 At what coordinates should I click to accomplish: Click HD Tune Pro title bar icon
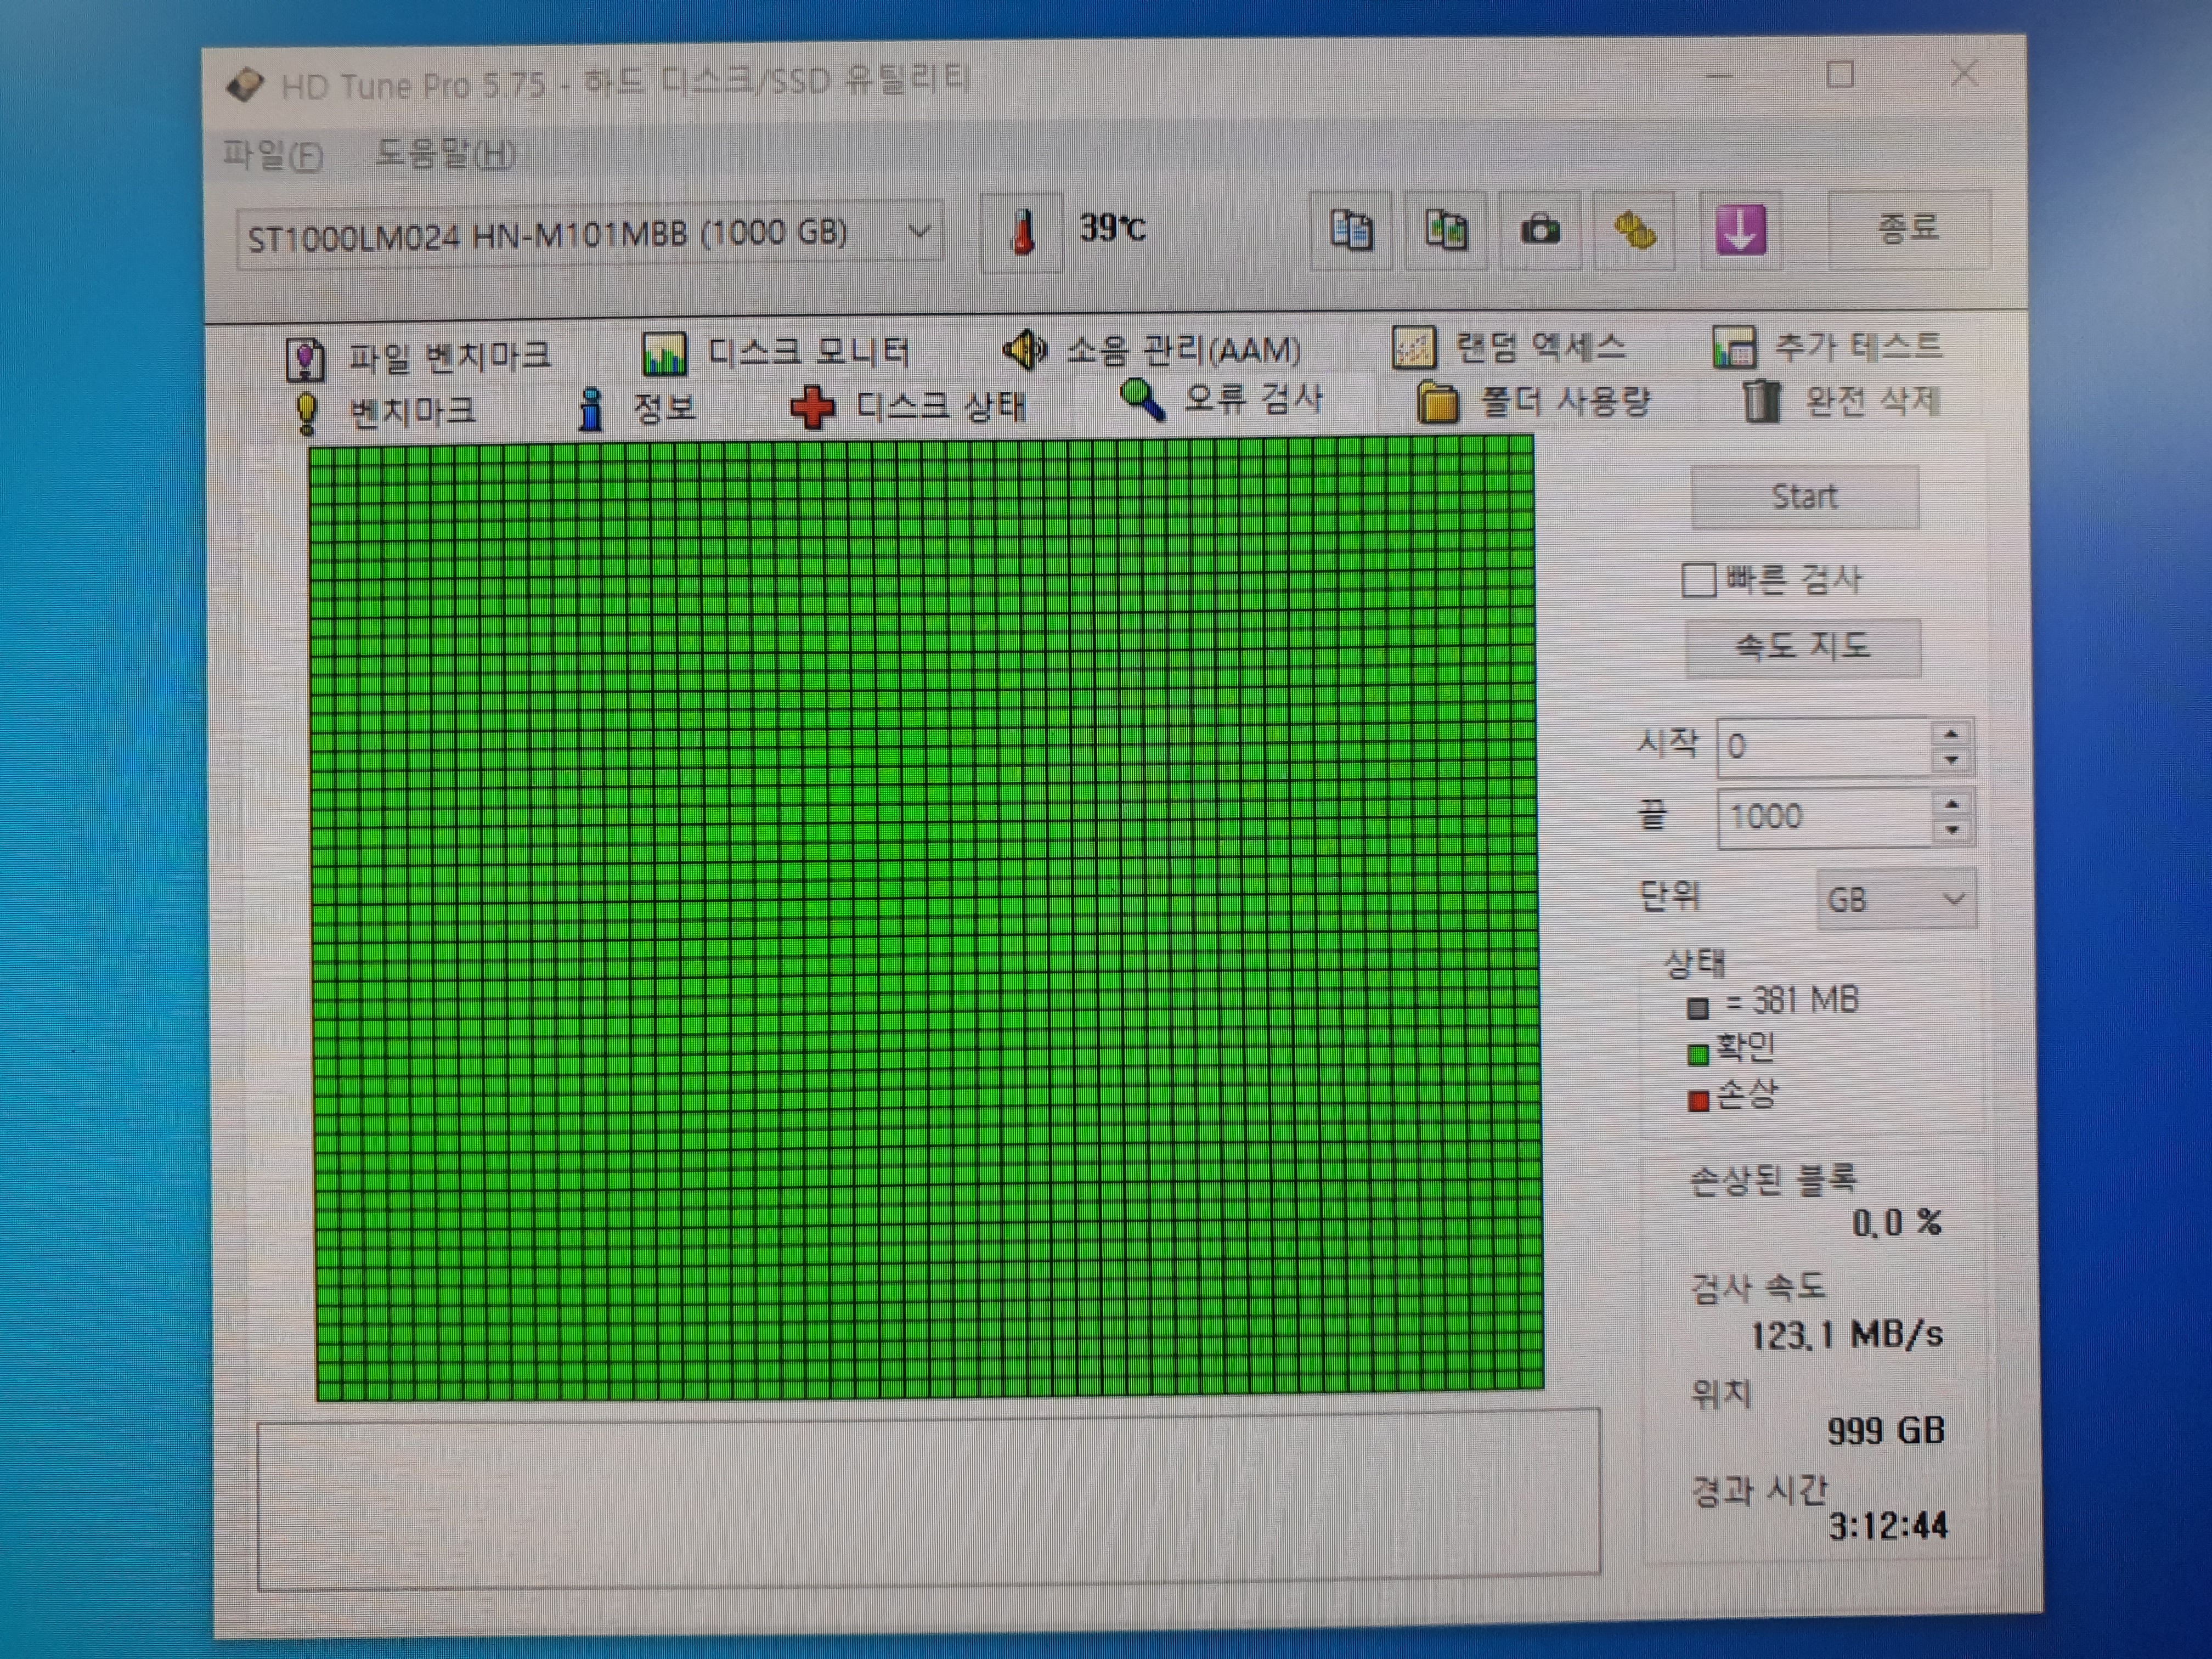pyautogui.click(x=246, y=85)
